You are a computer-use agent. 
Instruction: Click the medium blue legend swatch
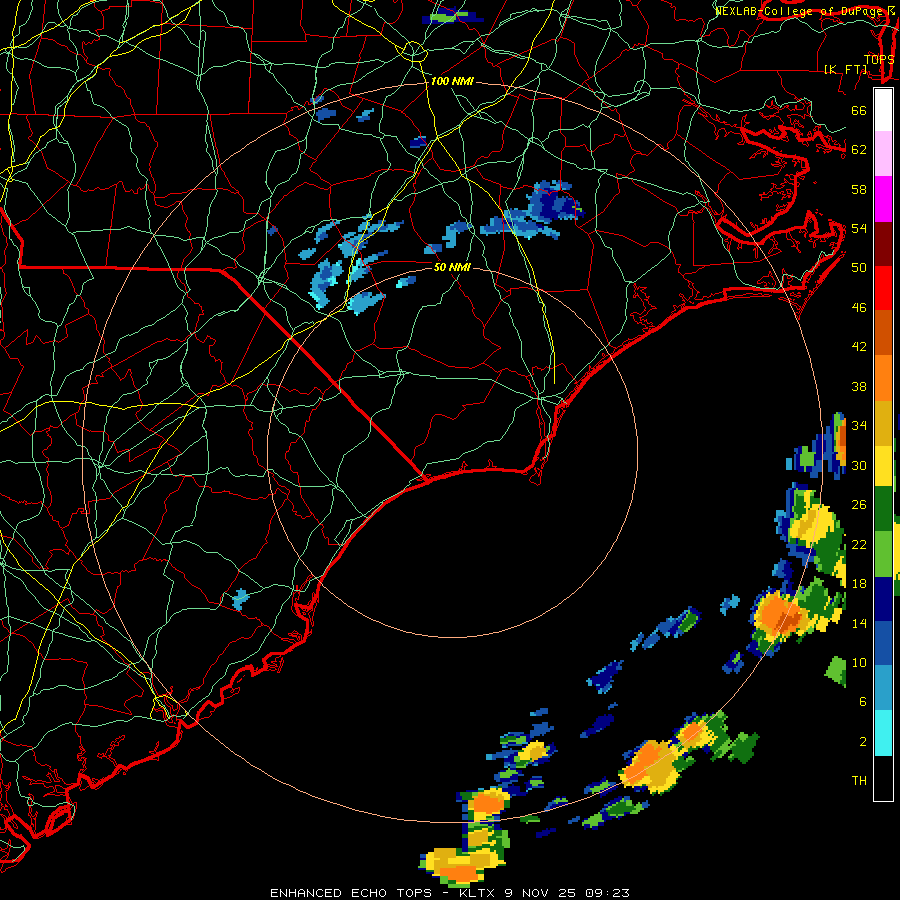pos(883,644)
